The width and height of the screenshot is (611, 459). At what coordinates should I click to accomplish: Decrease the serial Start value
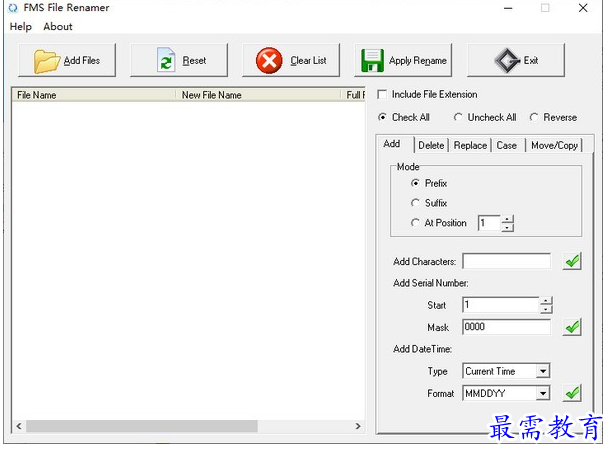546,309
